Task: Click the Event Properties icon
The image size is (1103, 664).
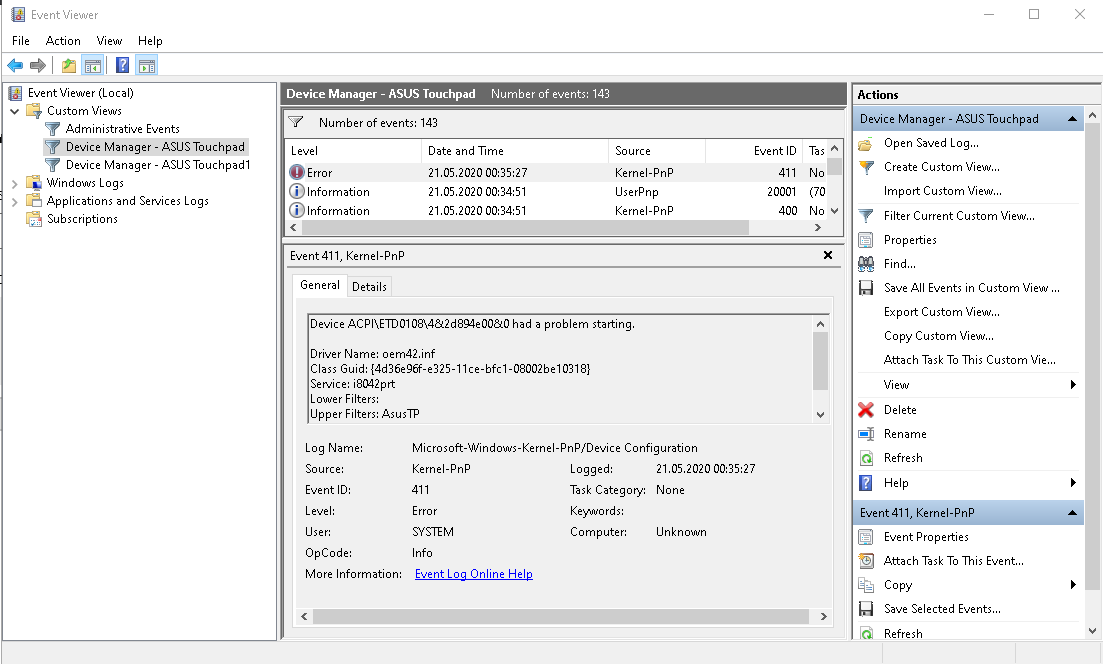Action: 866,537
